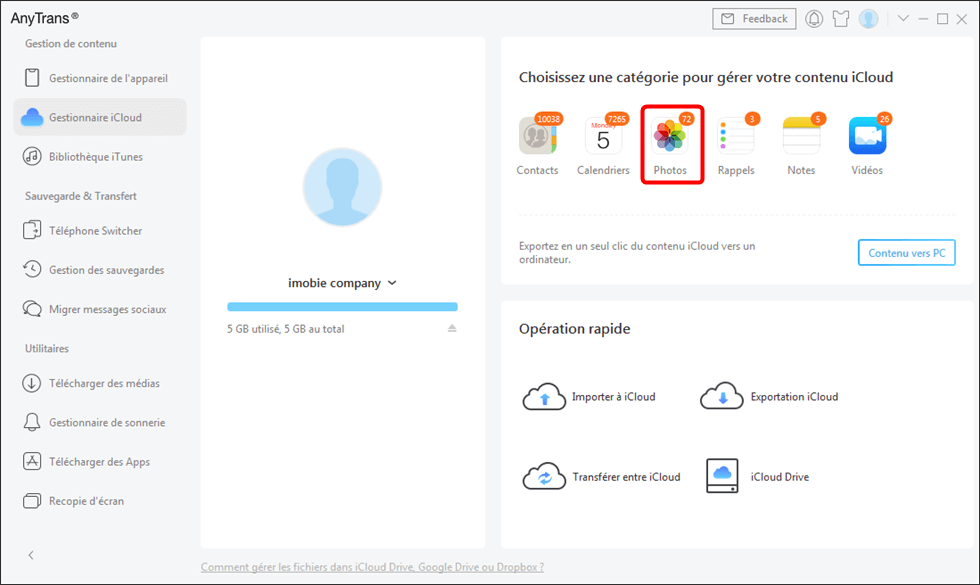Open Gestionnaire de sonnerie in sidebar

[100, 422]
